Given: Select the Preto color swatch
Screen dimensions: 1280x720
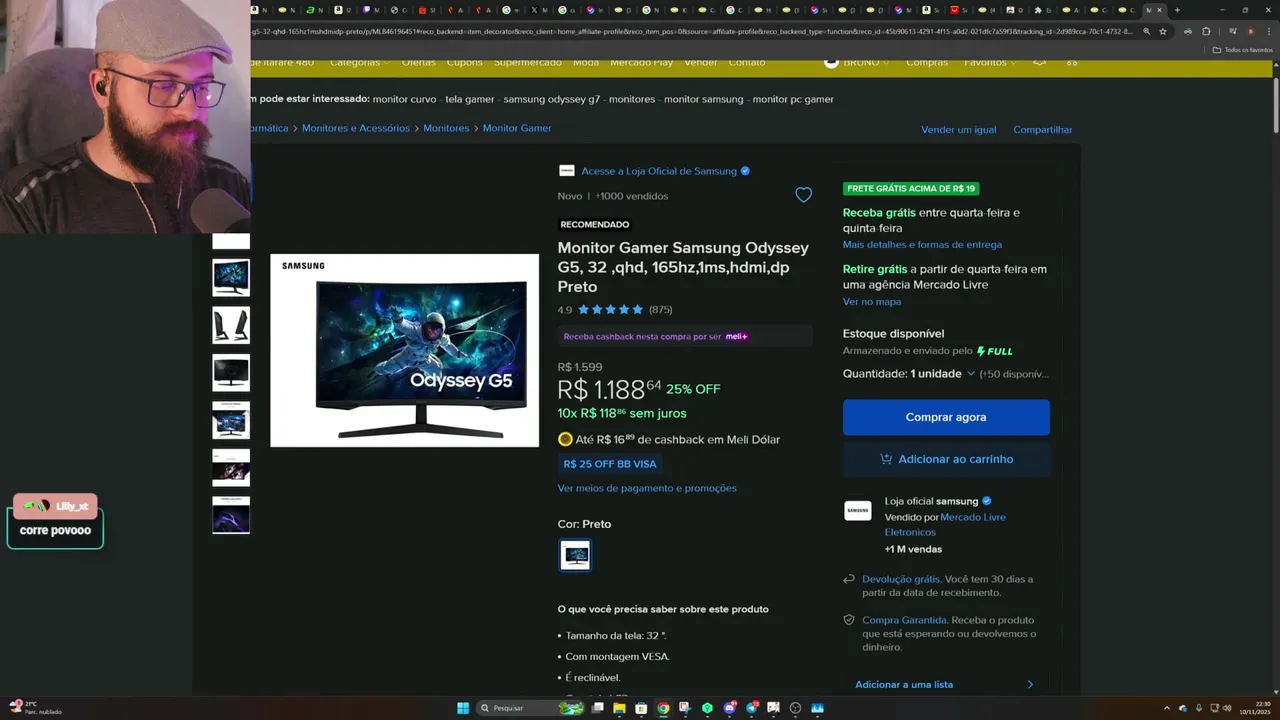Looking at the screenshot, I should pos(575,555).
